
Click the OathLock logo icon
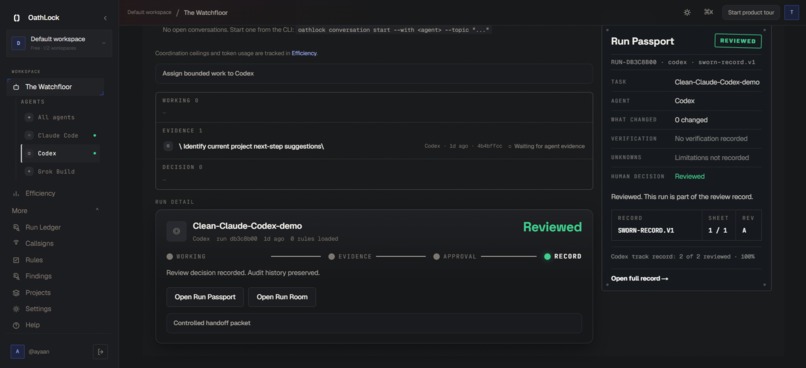[x=16, y=17]
